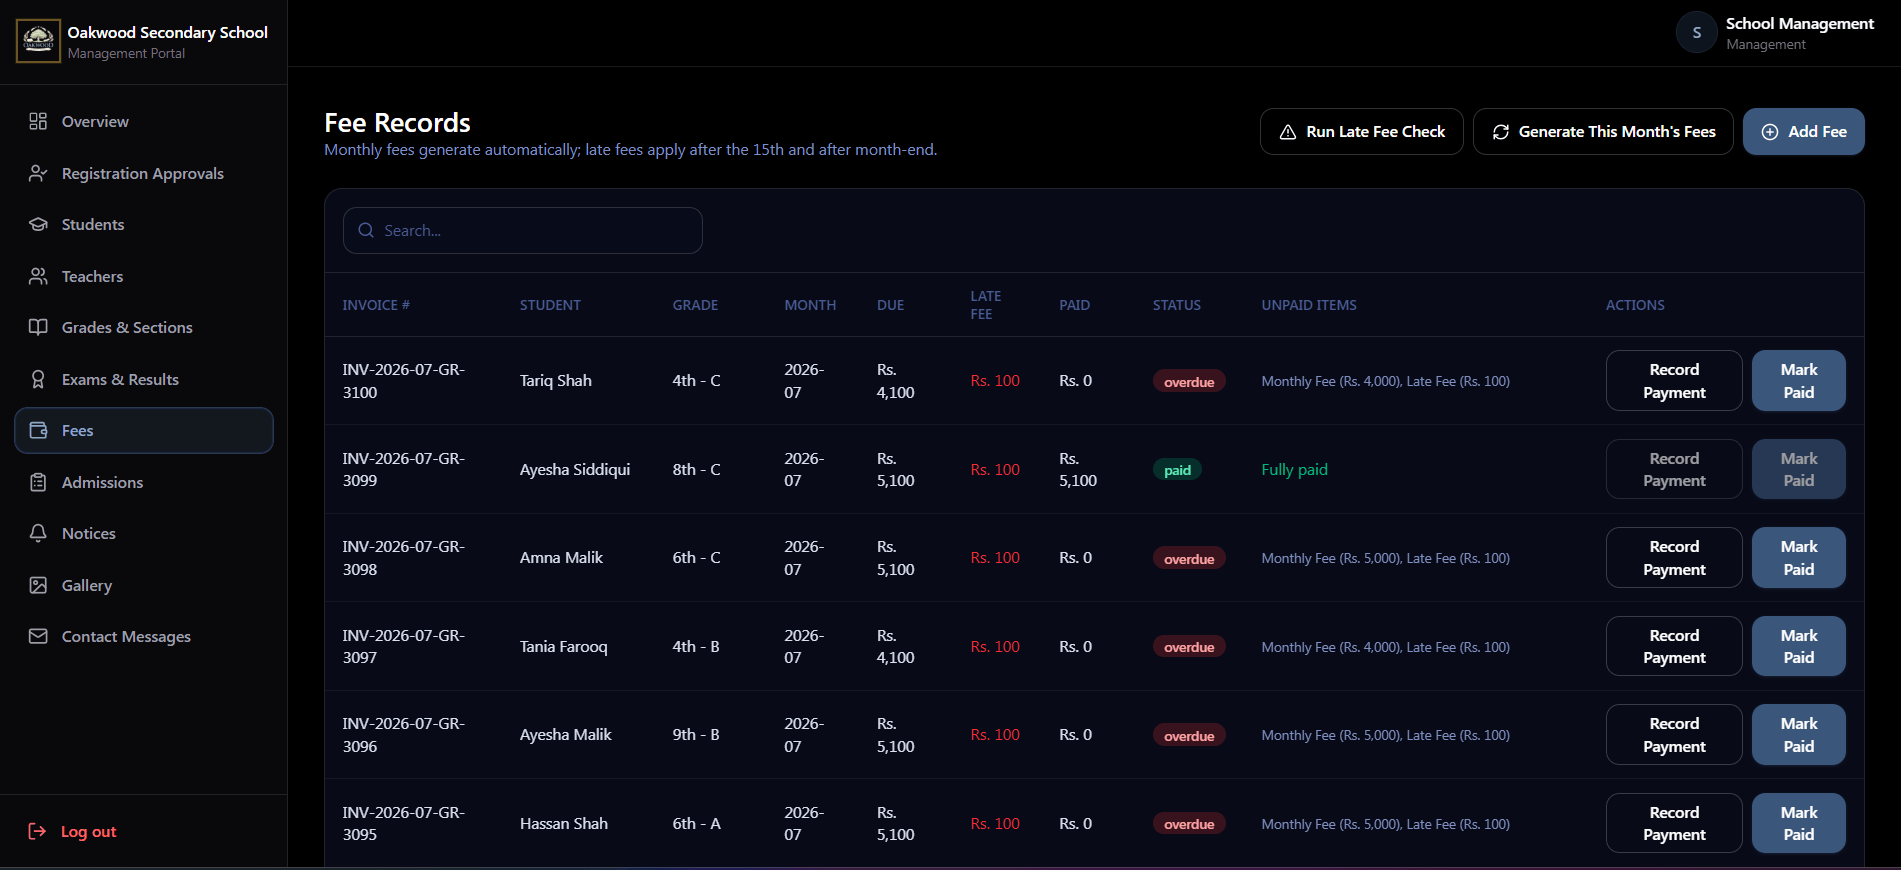Click the Gallery image icon
Screen dimensions: 1901x870
point(38,585)
